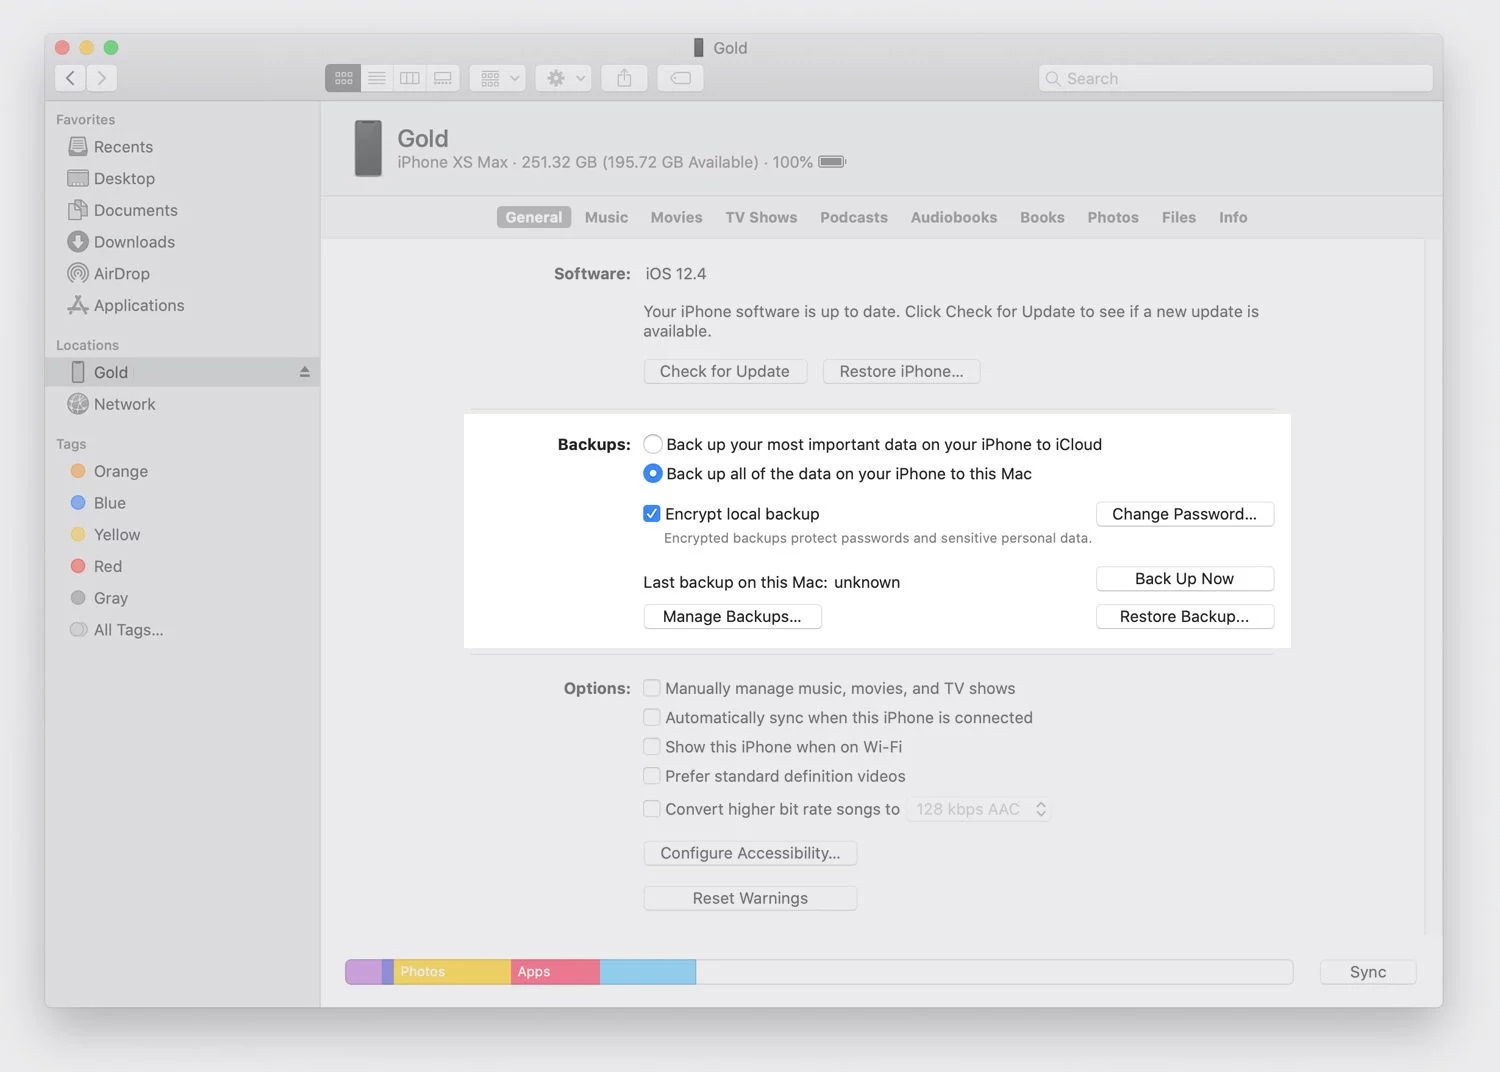The width and height of the screenshot is (1500, 1072).
Task: Open Manage Backups
Action: point(732,617)
